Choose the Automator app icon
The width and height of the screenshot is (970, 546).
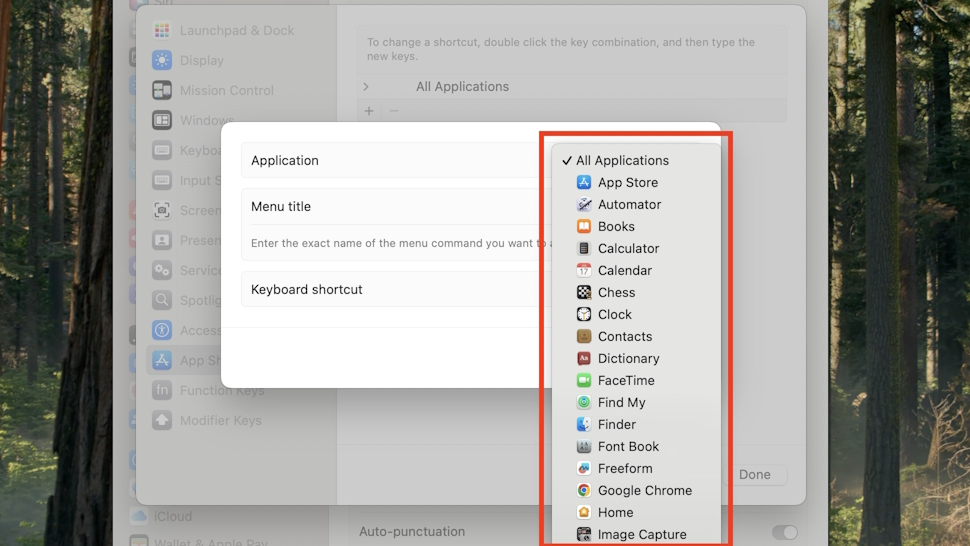(x=583, y=204)
